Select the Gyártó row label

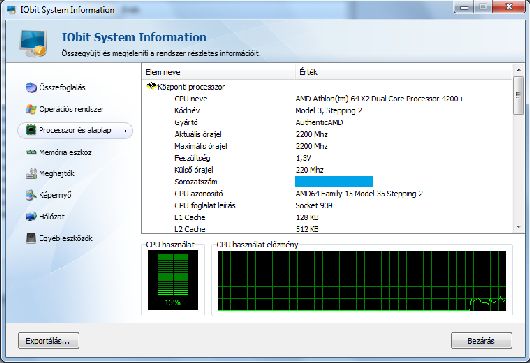point(186,122)
